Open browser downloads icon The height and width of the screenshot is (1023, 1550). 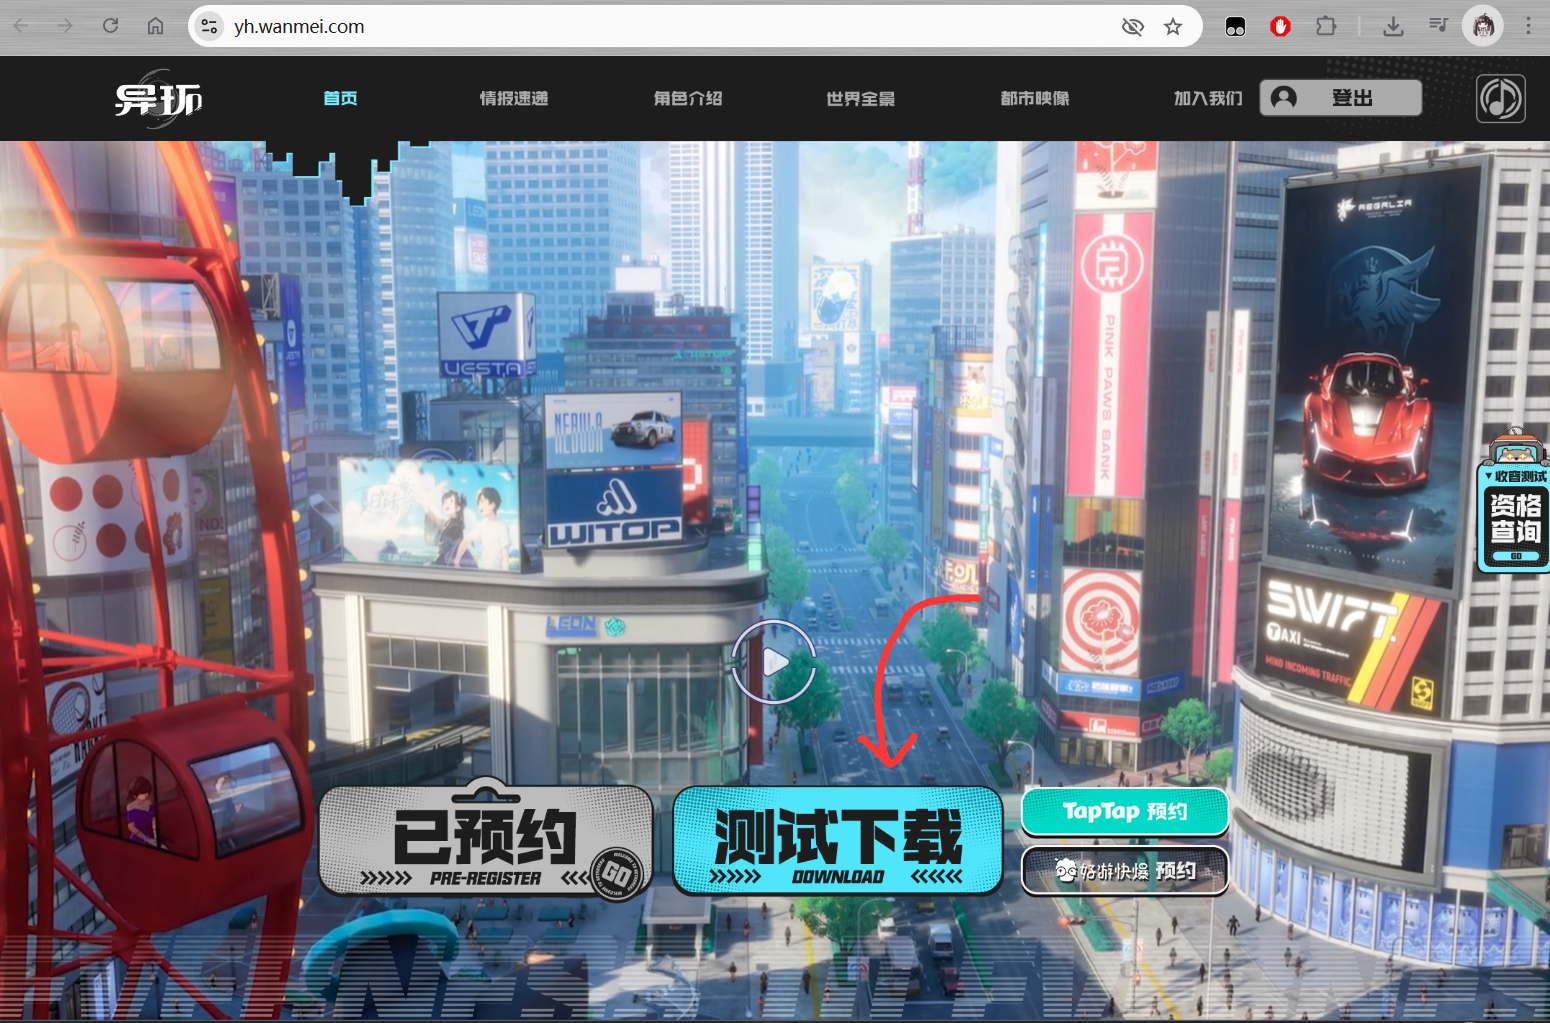1392,27
